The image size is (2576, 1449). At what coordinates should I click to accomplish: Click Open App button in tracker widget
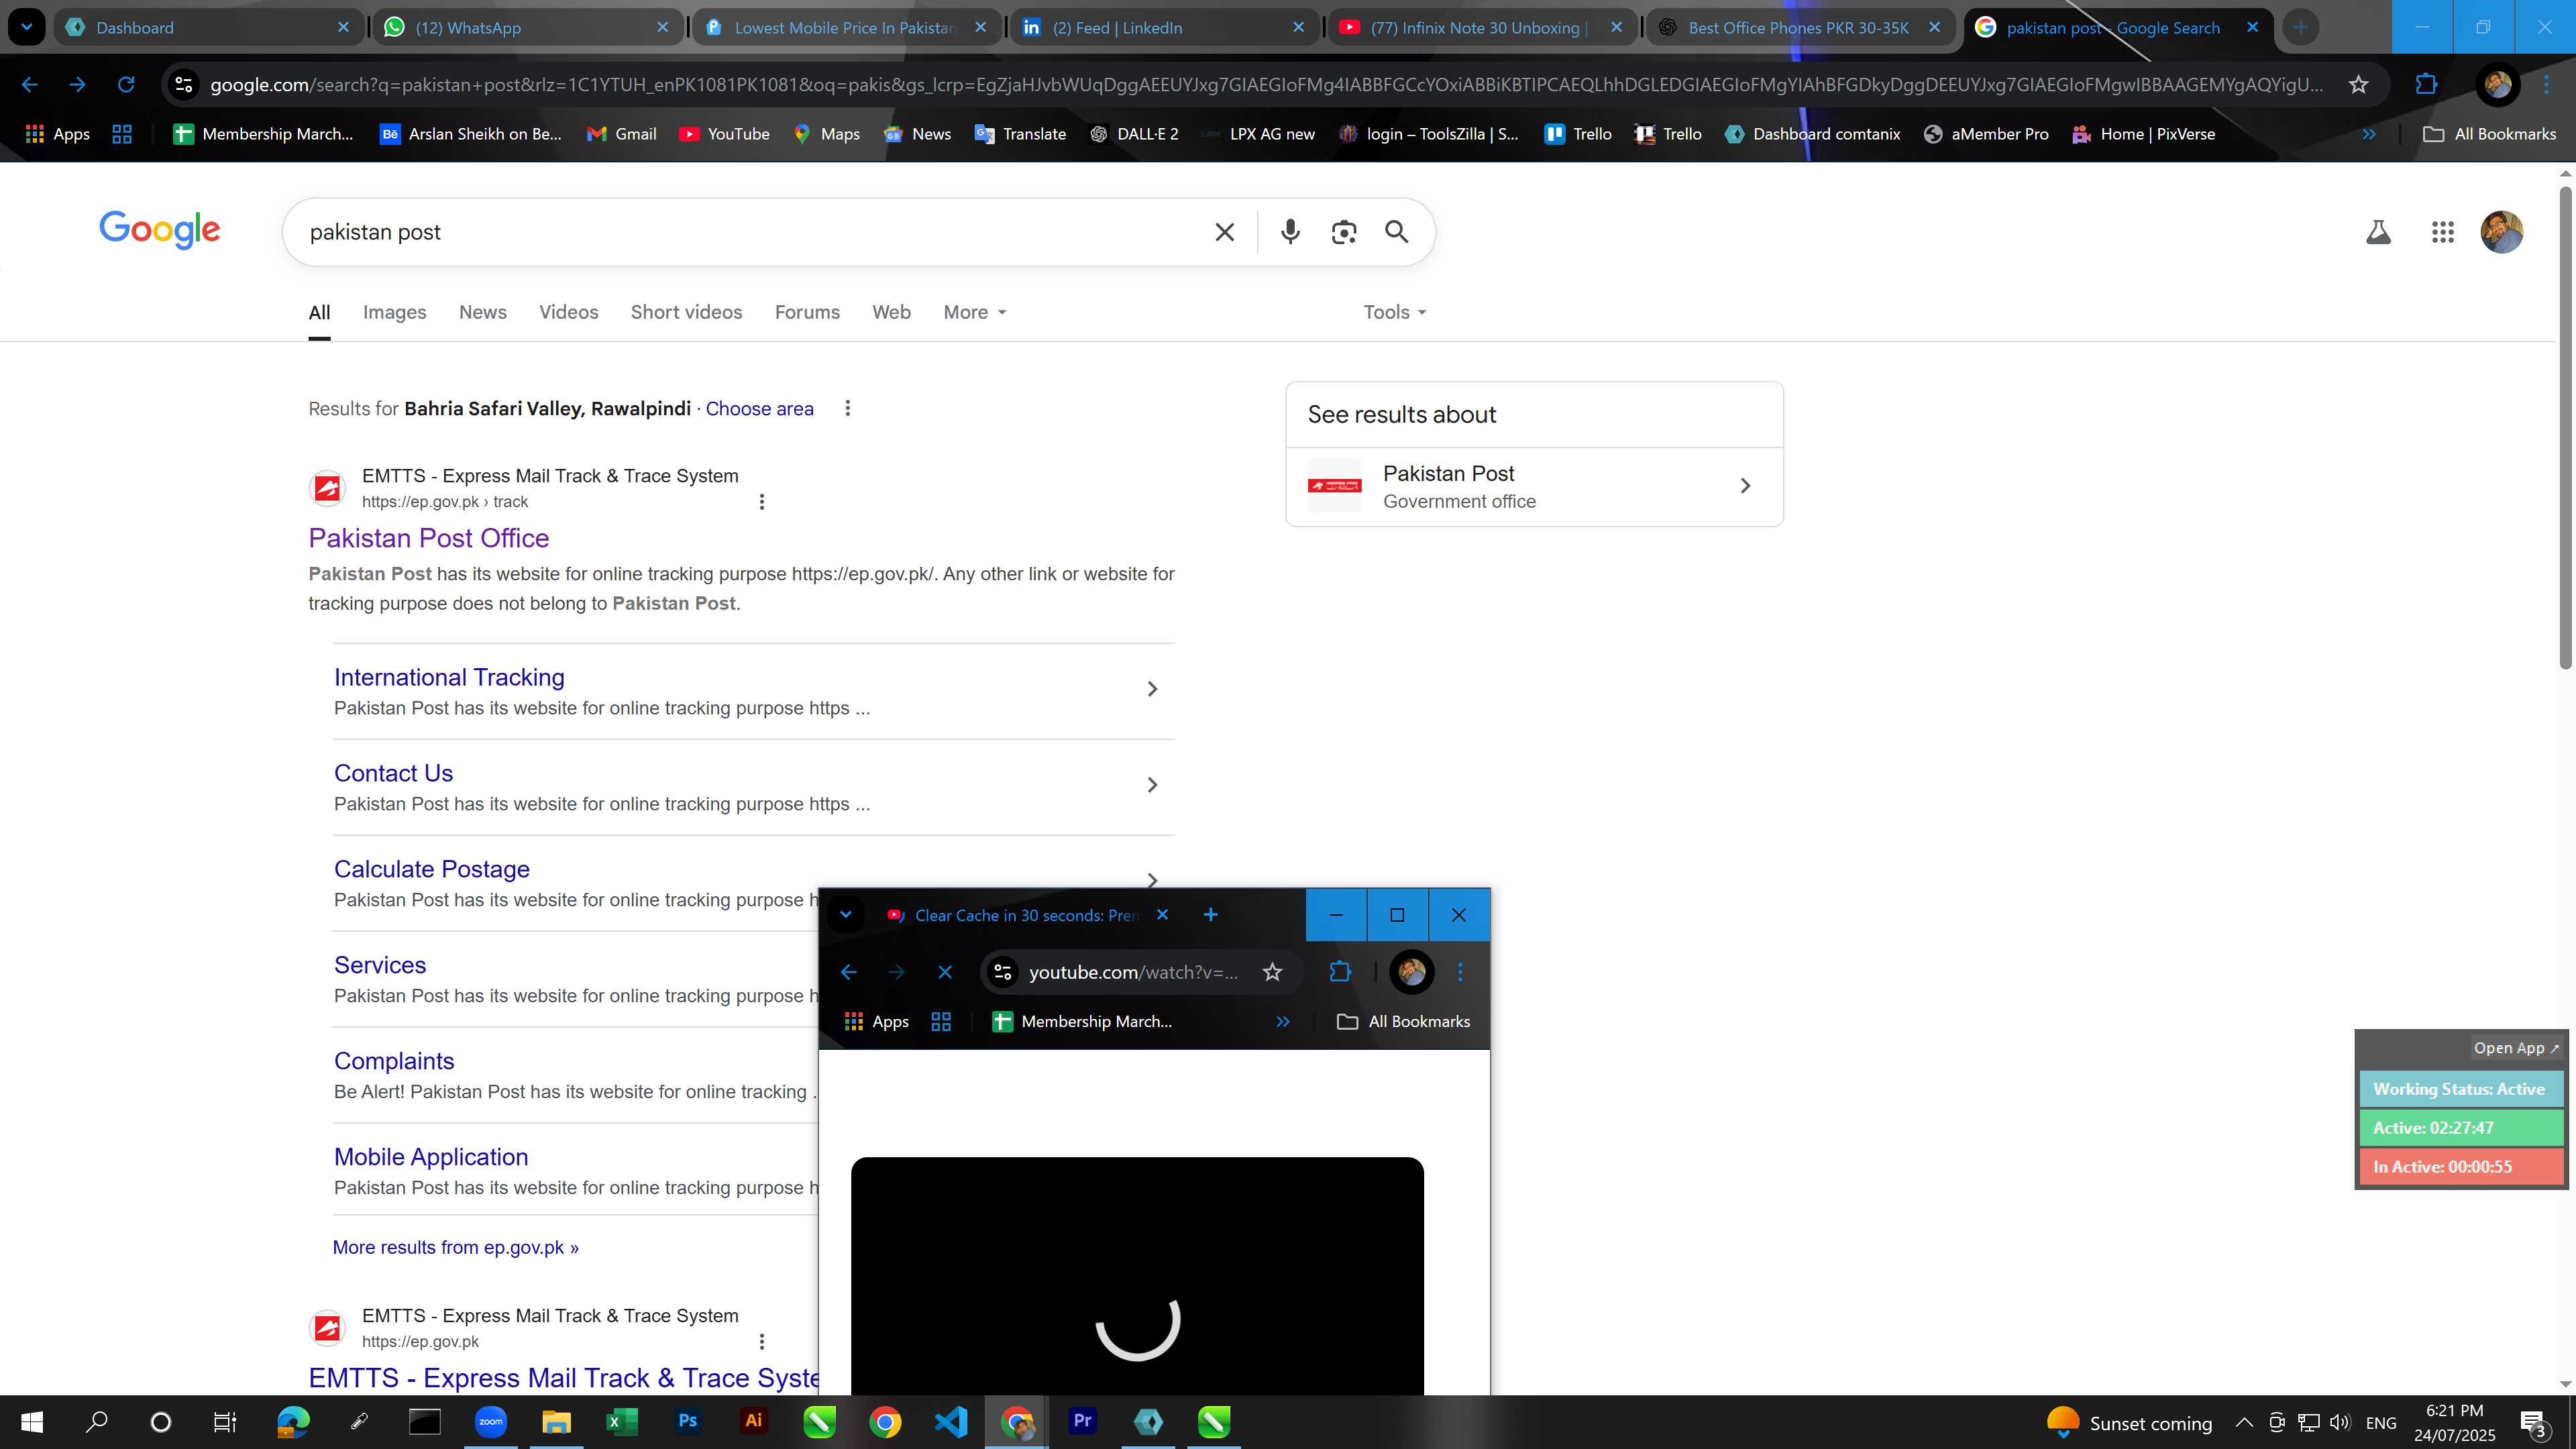pyautogui.click(x=2515, y=1048)
